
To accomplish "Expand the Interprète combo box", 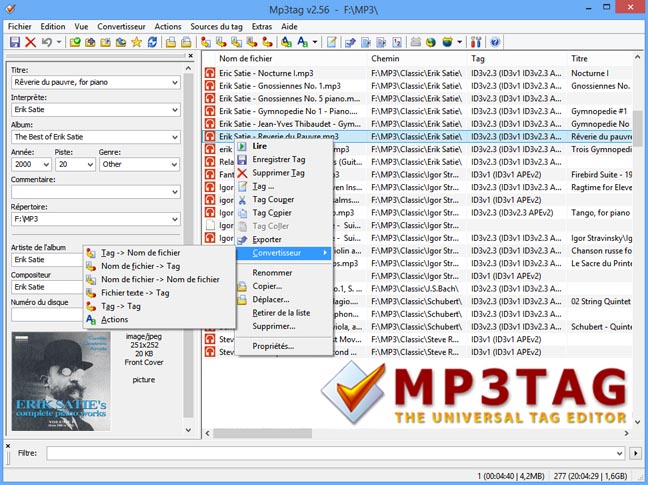I will click(175, 110).
